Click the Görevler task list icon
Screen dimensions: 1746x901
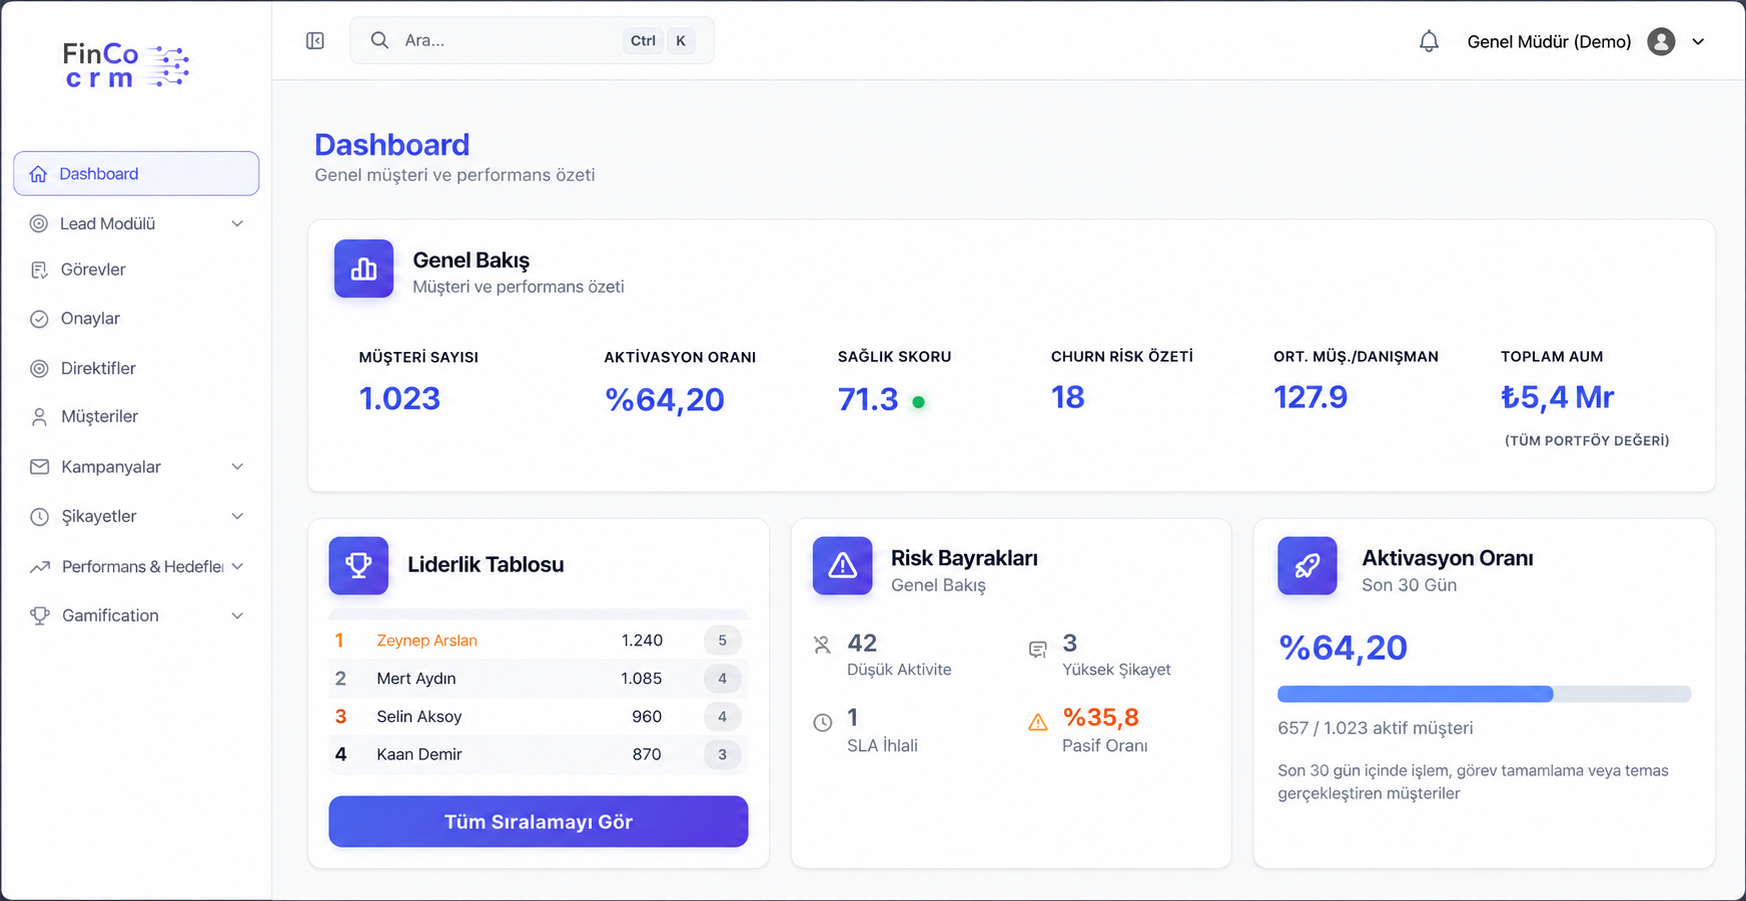click(x=39, y=270)
